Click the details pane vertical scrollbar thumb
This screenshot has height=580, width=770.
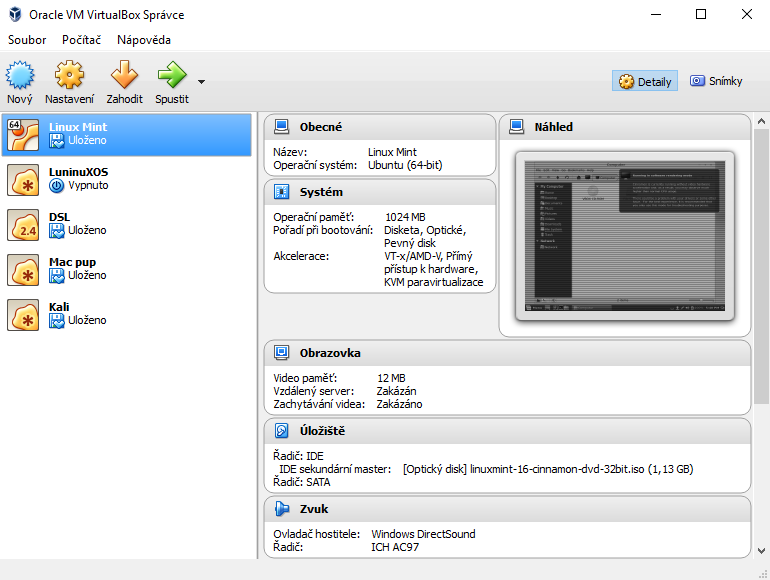(761, 266)
